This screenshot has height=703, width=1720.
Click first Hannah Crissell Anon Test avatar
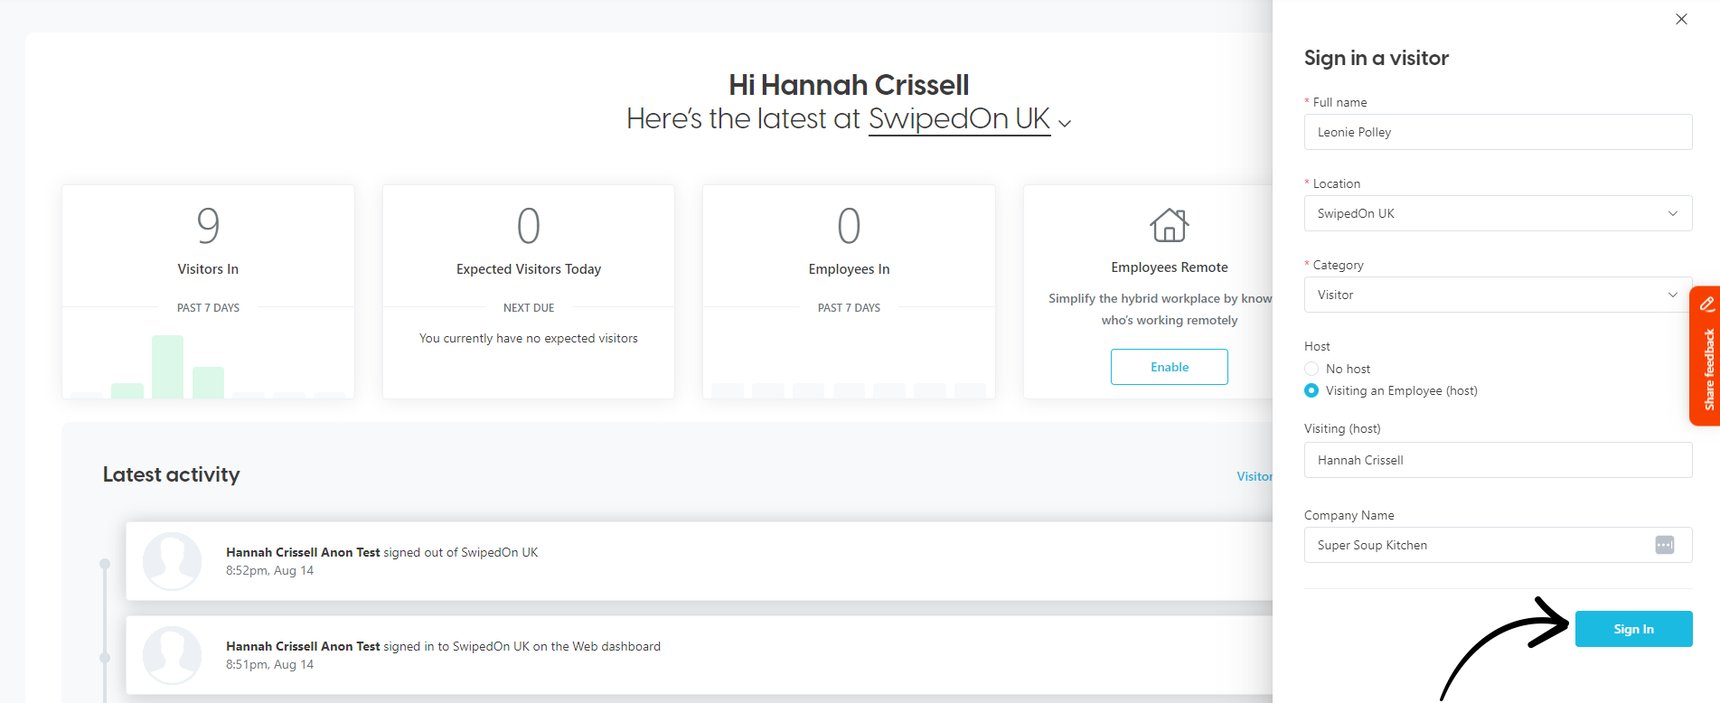pos(172,561)
